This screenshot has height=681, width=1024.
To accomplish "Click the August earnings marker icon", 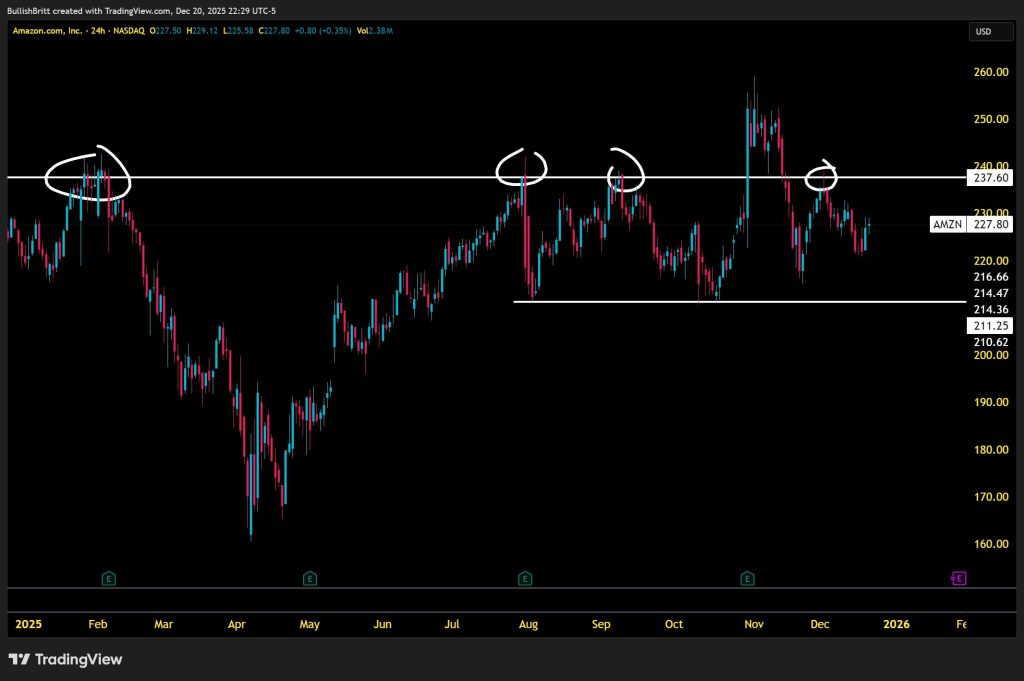I will click(525, 578).
